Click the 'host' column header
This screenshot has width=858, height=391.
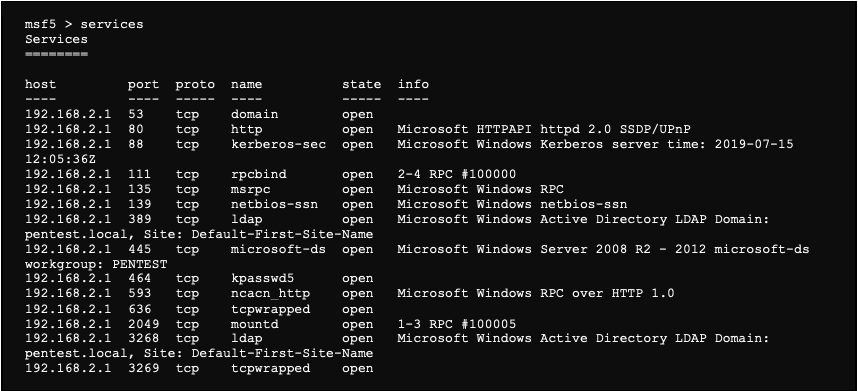coord(40,84)
